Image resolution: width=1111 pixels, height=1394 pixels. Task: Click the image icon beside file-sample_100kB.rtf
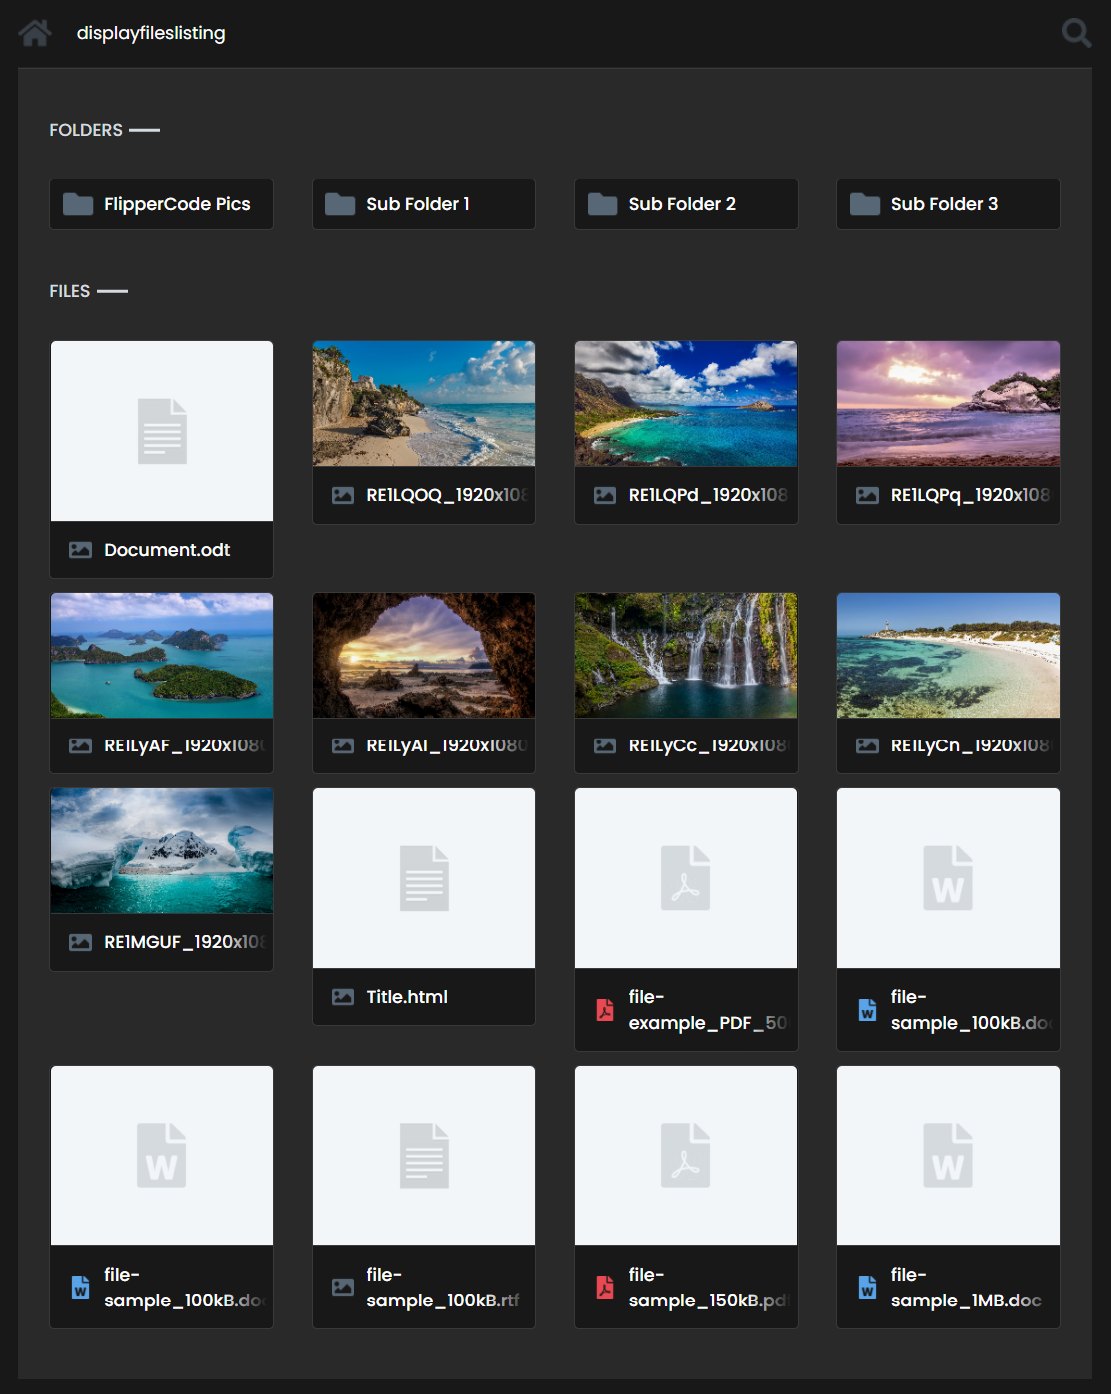343,1287
